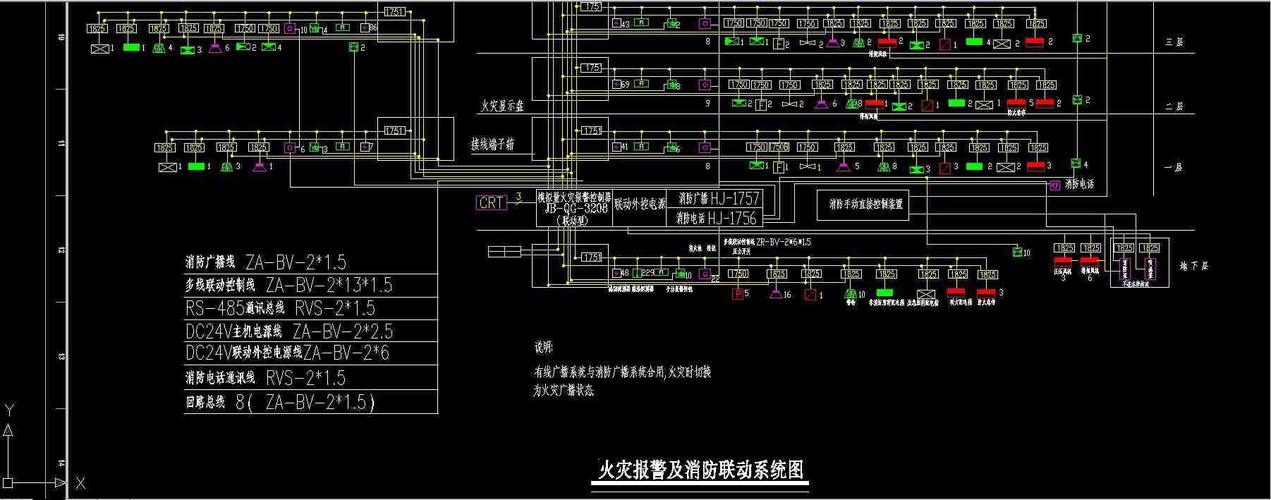The image size is (1271, 500).
Task: Select the 联动外控电源 power block
Action: tap(642, 205)
